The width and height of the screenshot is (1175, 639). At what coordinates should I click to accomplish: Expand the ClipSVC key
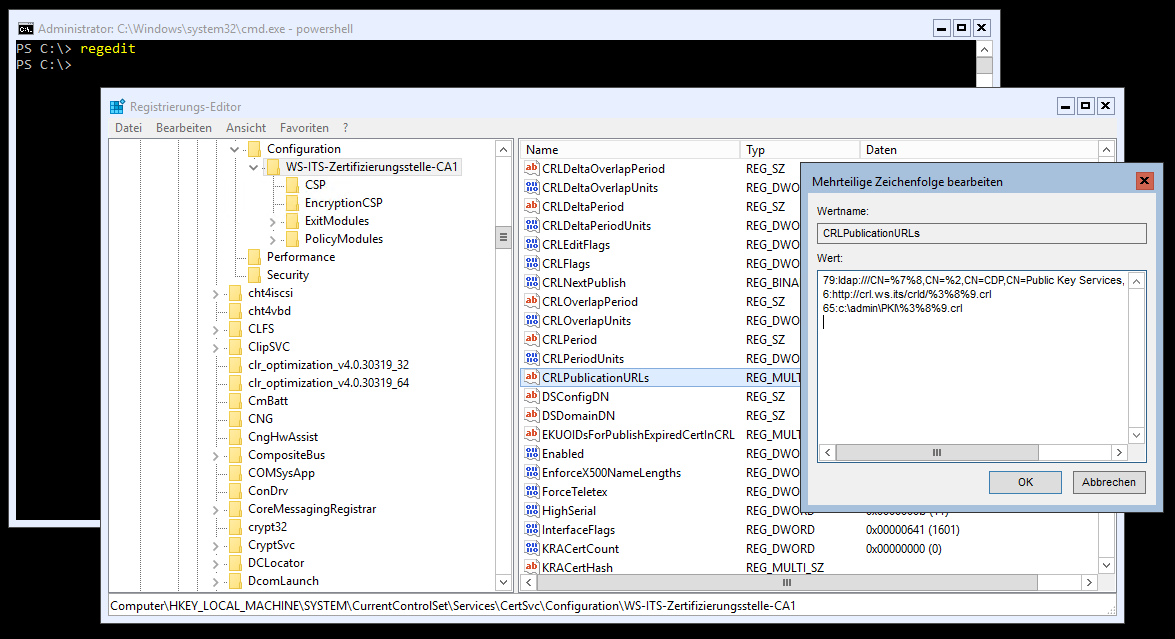[216, 348]
